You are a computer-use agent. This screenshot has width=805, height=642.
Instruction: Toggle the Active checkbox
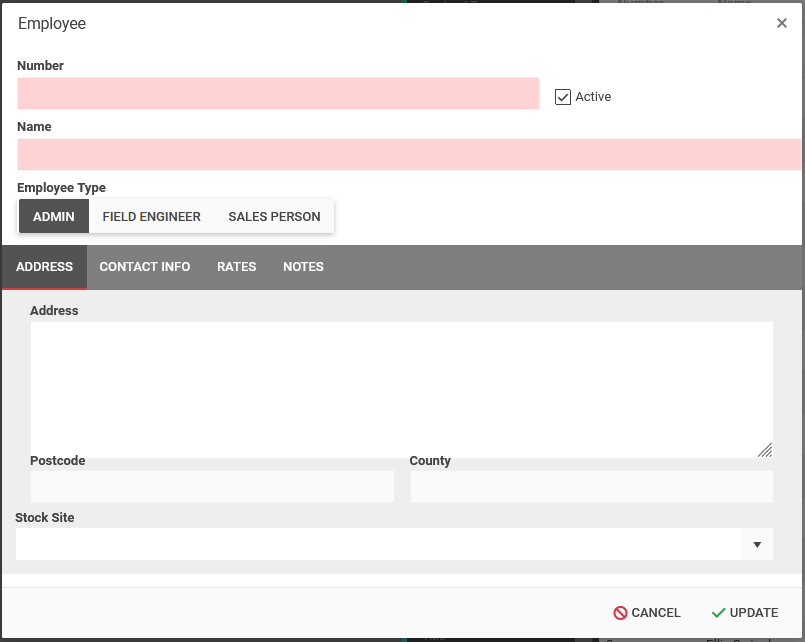click(563, 97)
